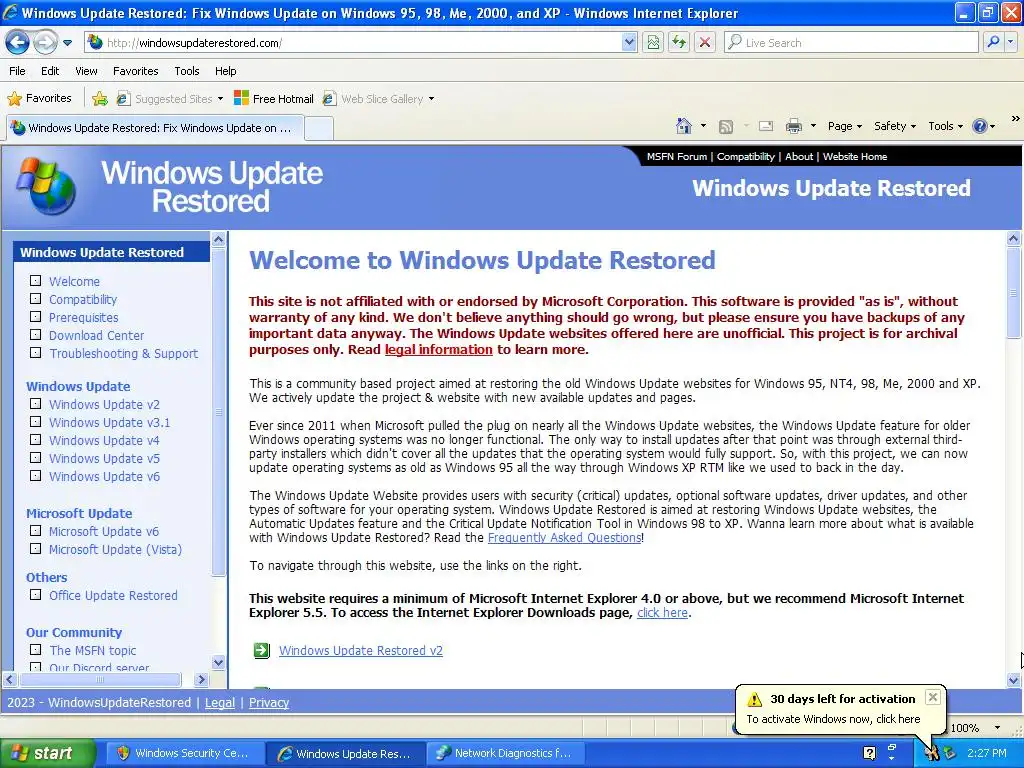Open the Help menu

(226, 71)
